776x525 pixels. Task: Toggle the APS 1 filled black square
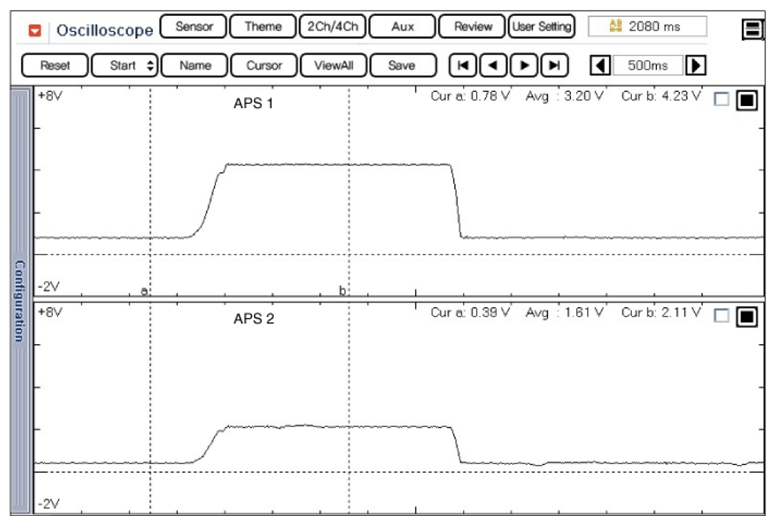[746, 100]
